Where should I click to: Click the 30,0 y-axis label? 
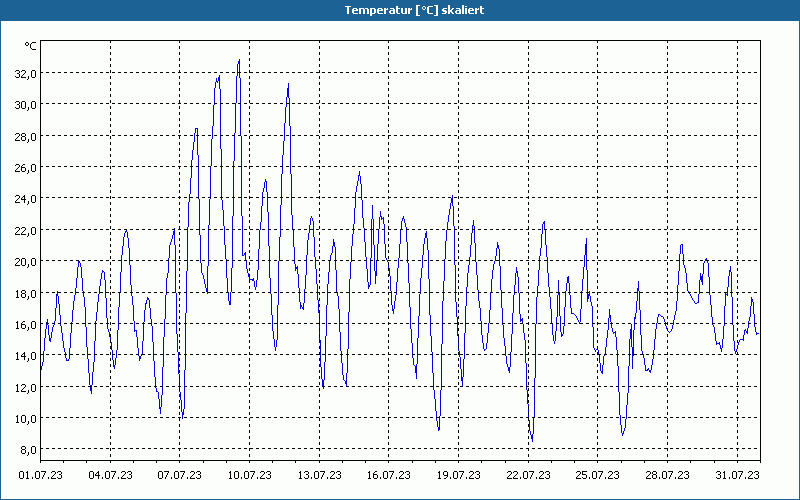click(x=26, y=105)
